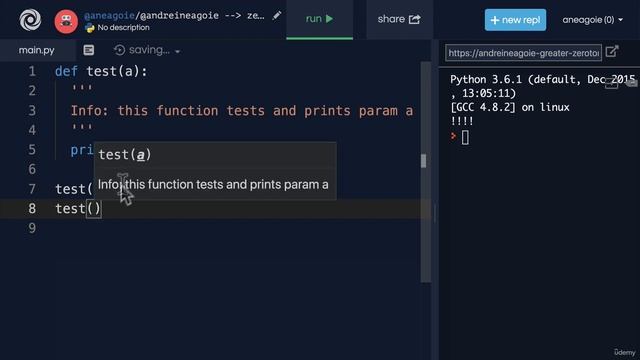Click the tooltip Info description text
Image resolution: width=640 pixels, height=360 pixels.
213,184
